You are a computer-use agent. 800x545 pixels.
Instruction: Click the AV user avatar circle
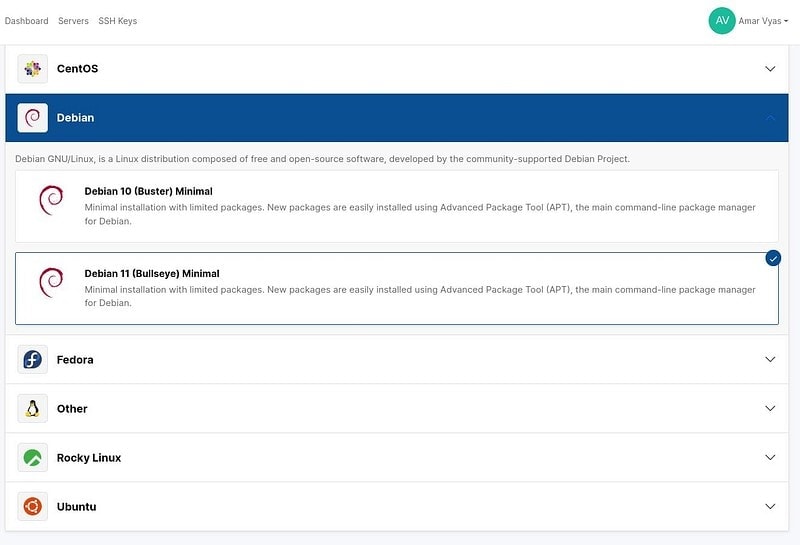pos(722,20)
